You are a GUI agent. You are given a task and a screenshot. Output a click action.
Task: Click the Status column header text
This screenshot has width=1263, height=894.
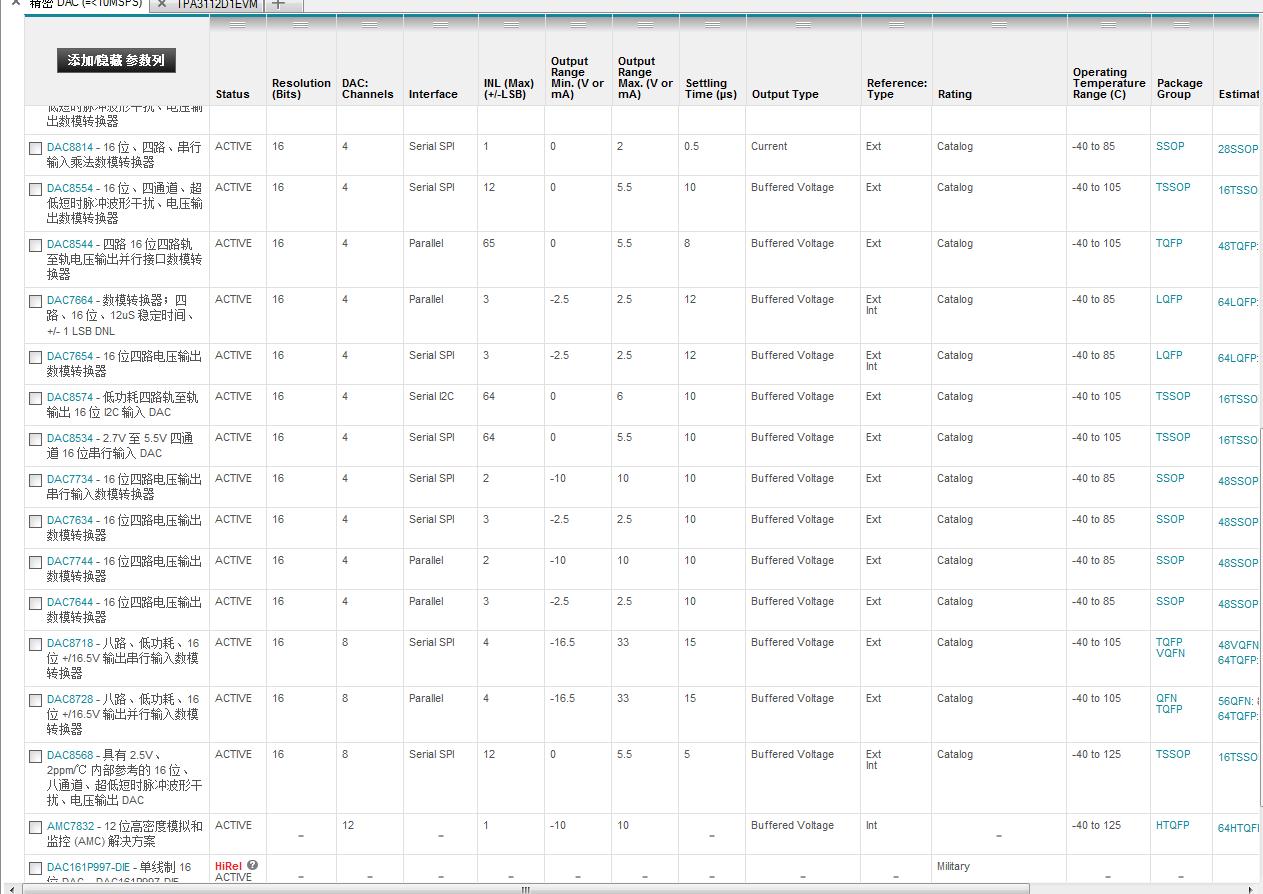[232, 94]
